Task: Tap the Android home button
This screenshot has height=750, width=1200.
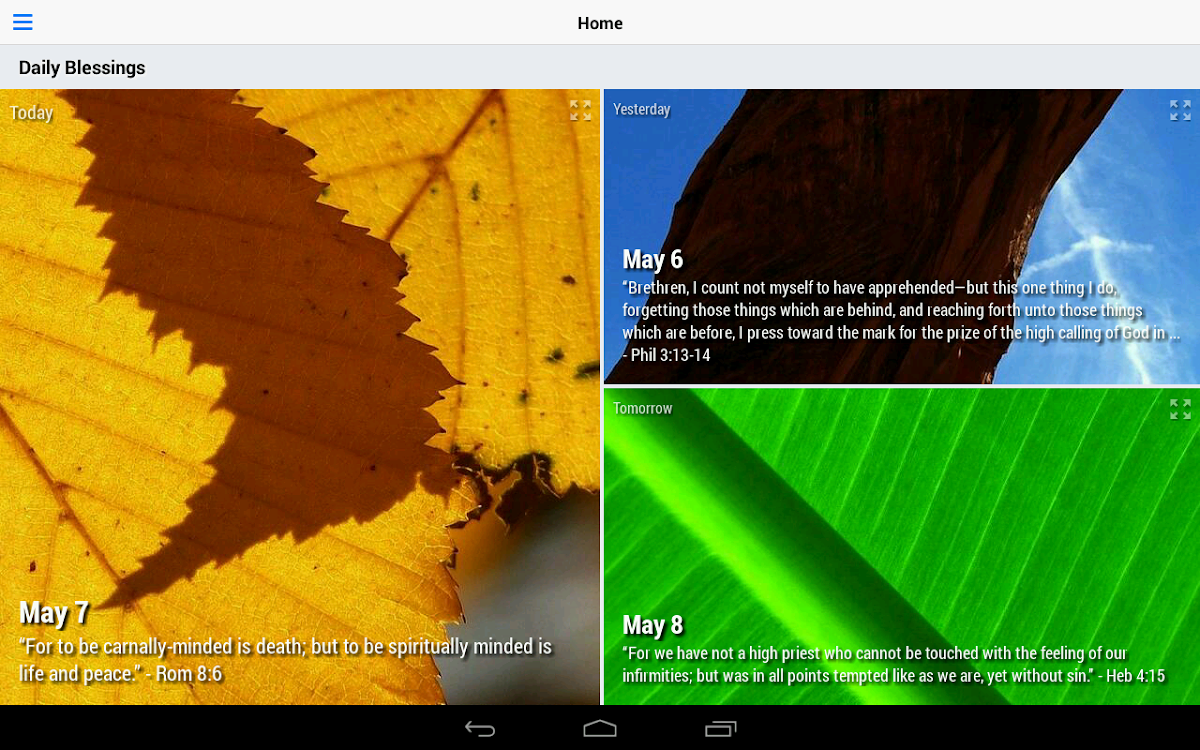Action: [600, 729]
